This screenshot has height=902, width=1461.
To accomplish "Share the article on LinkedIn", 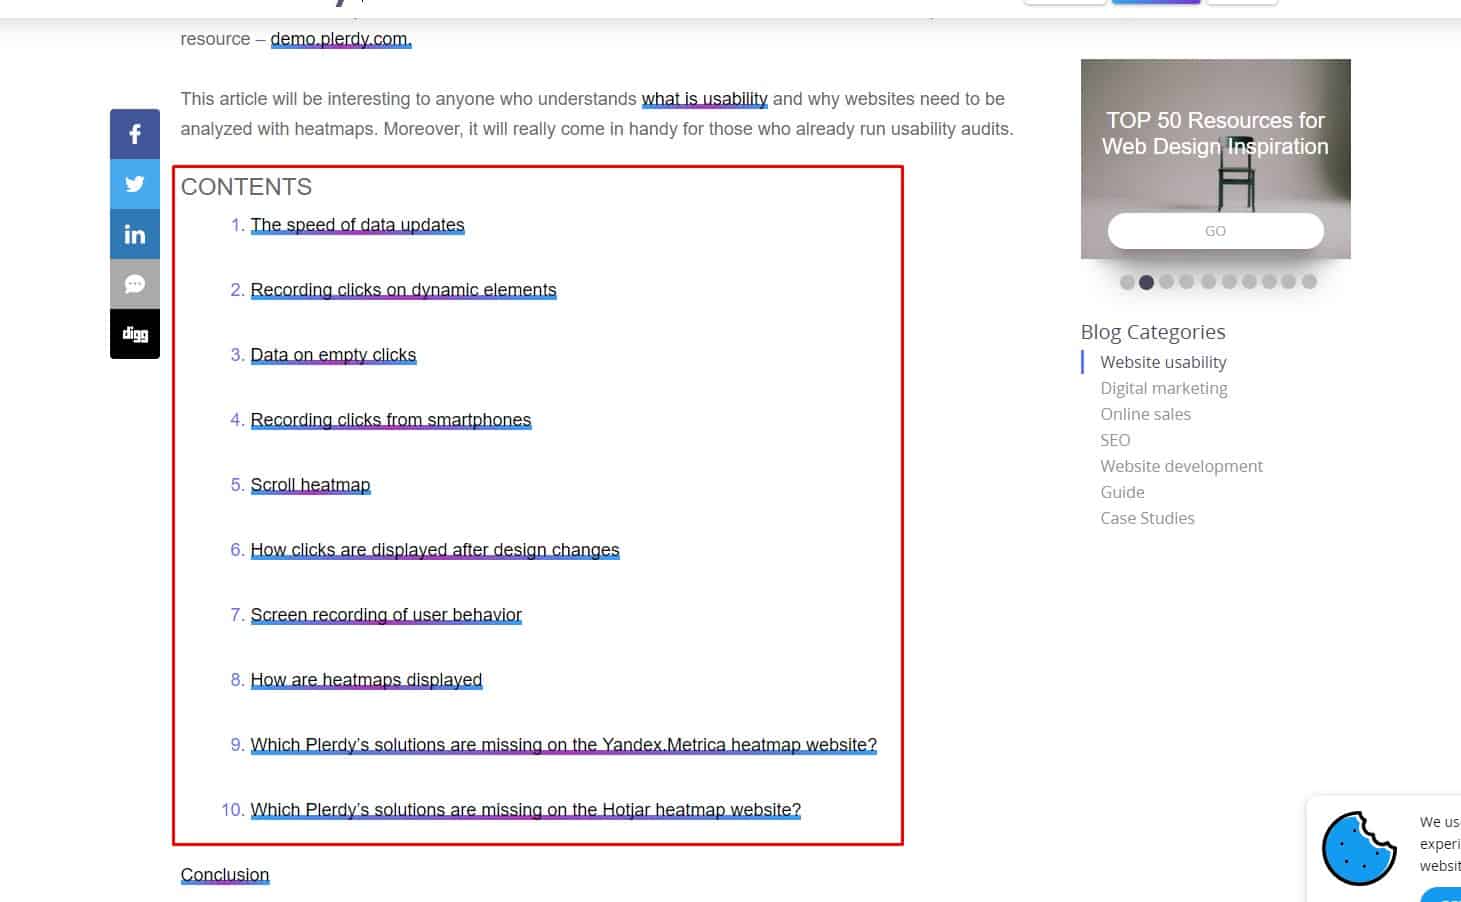I will pyautogui.click(x=134, y=233).
